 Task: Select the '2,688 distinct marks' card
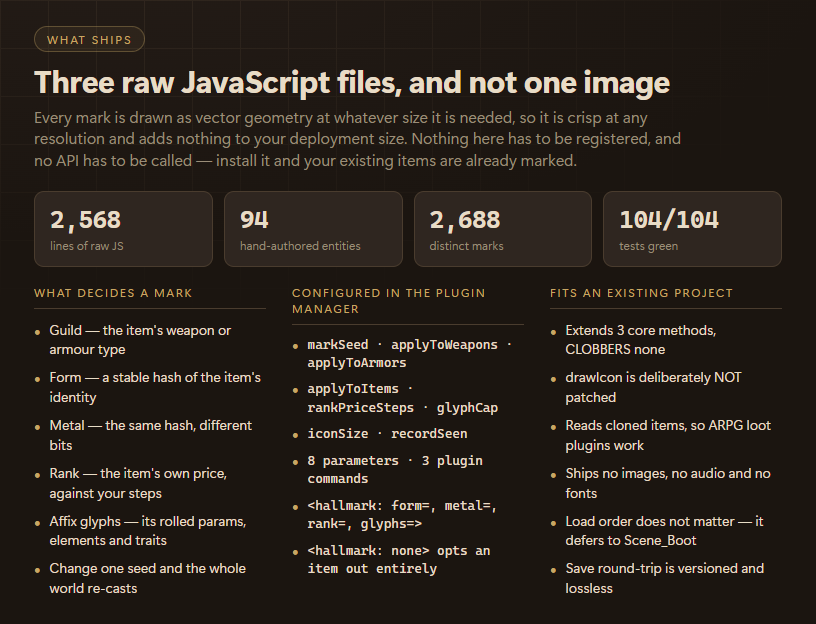point(503,229)
